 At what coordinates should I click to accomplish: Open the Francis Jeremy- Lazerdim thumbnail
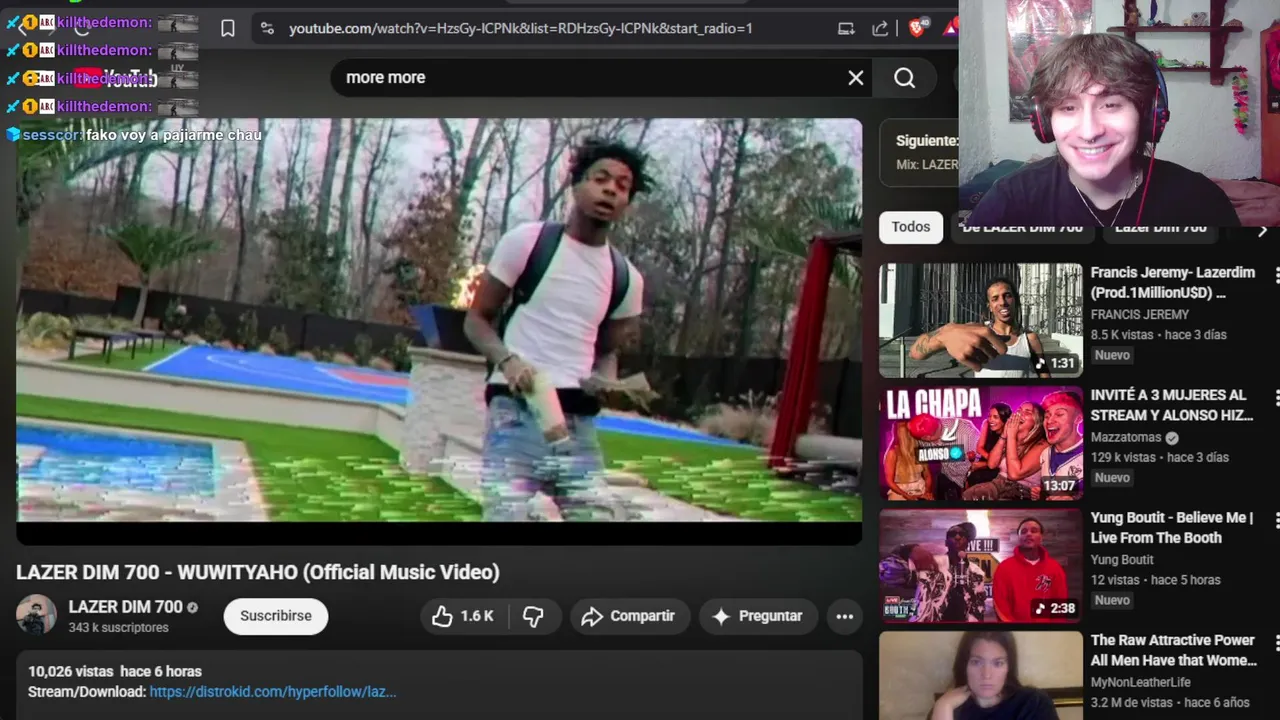tap(981, 320)
